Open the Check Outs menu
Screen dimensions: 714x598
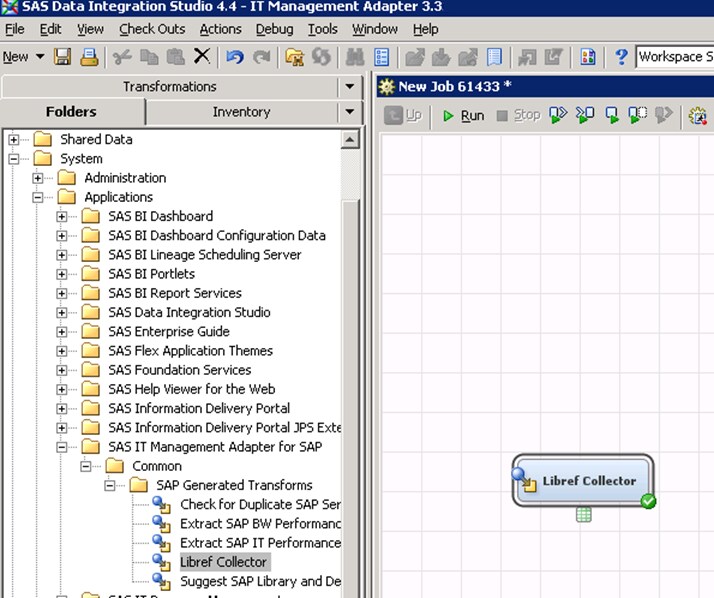152,29
